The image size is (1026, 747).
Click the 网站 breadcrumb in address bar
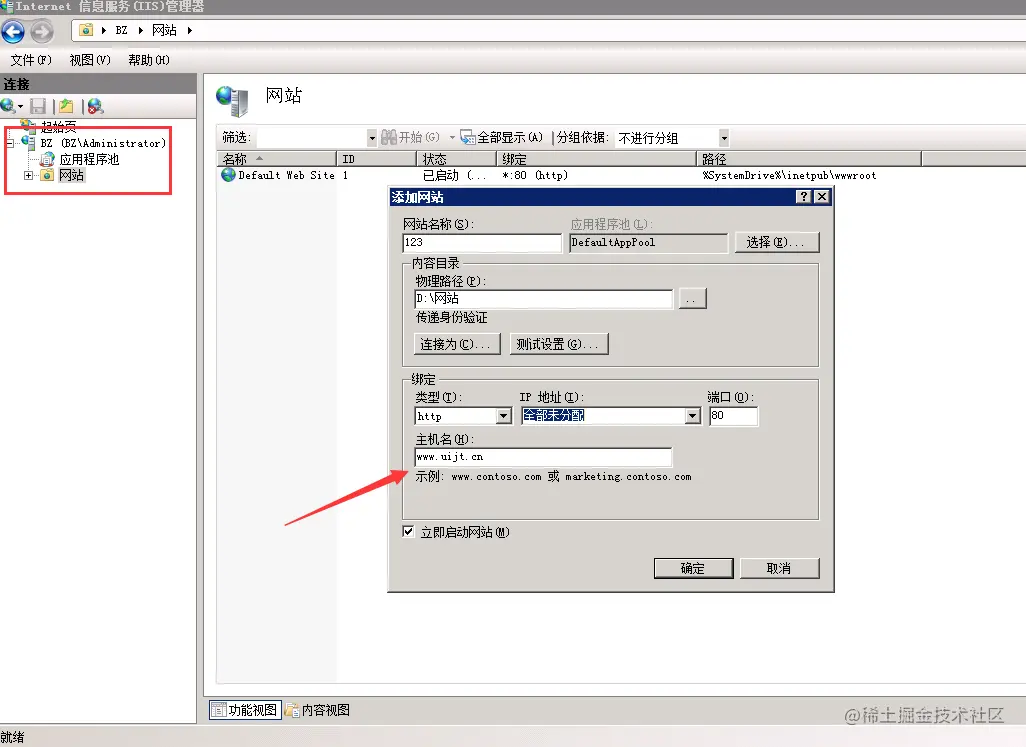pyautogui.click(x=164, y=30)
